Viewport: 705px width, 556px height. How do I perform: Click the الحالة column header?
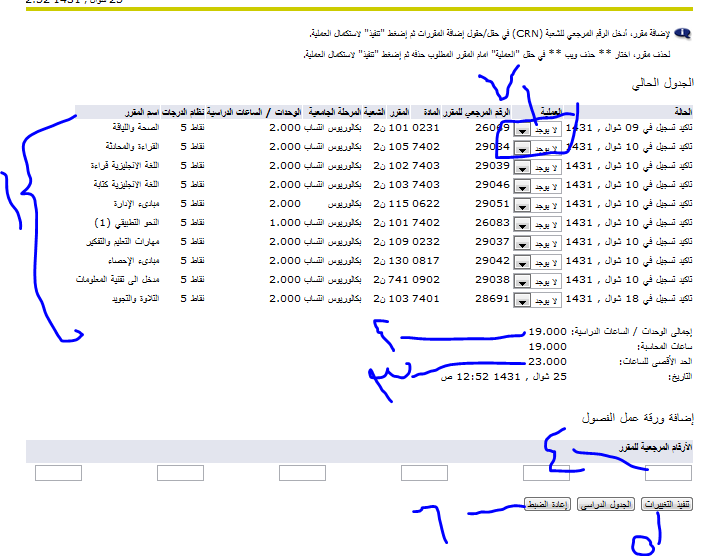click(x=683, y=111)
